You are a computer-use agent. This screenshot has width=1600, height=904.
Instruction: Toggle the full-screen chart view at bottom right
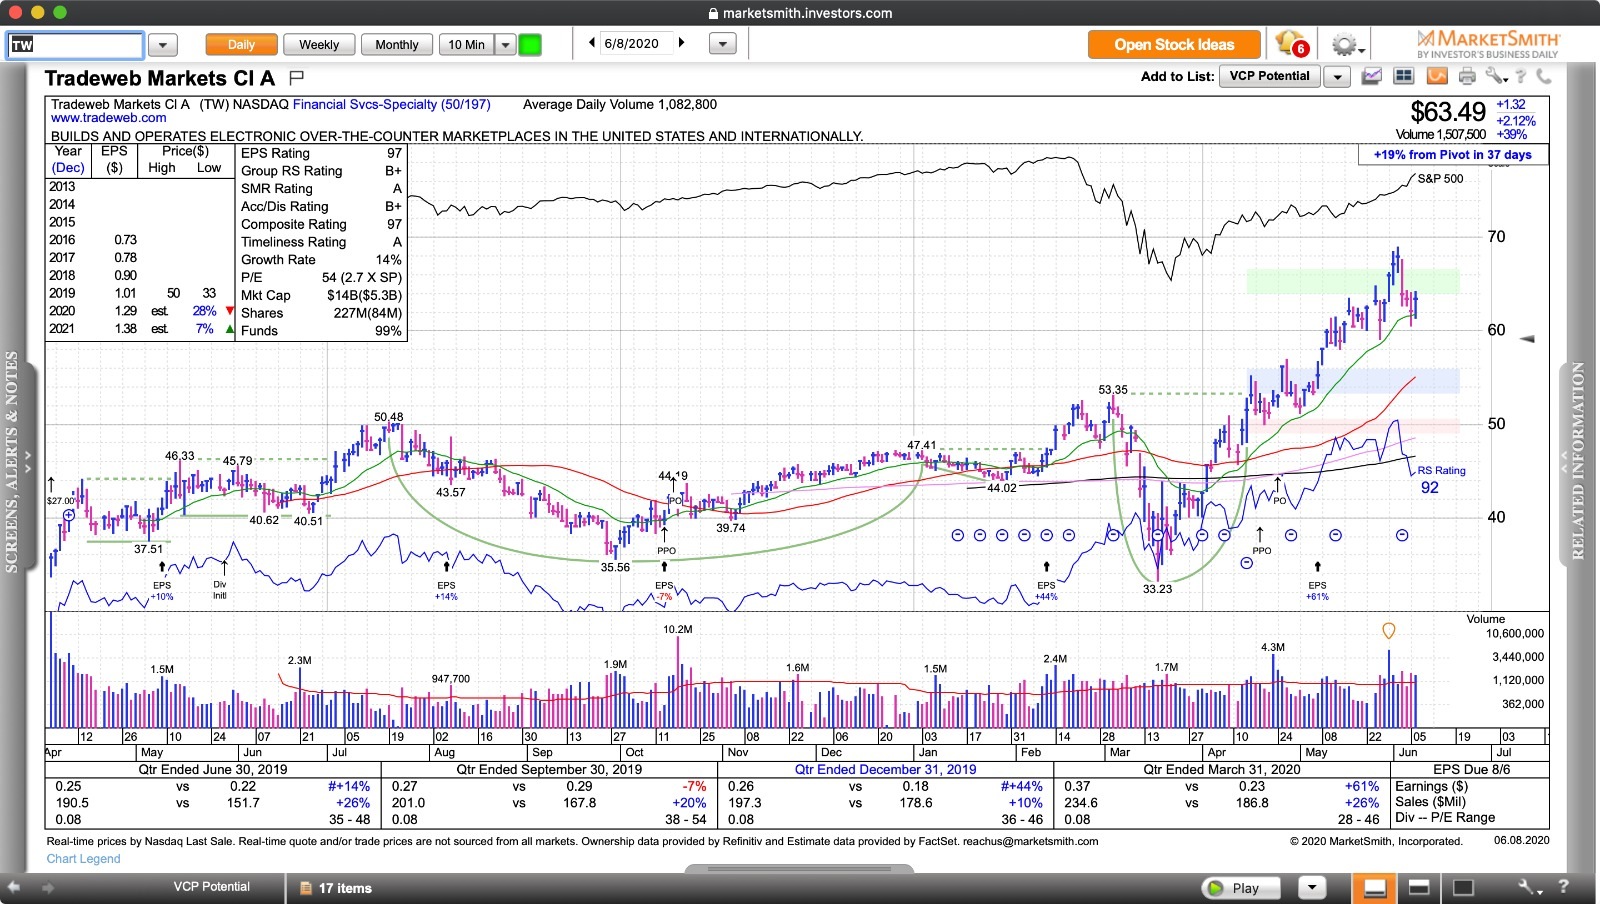point(1464,887)
